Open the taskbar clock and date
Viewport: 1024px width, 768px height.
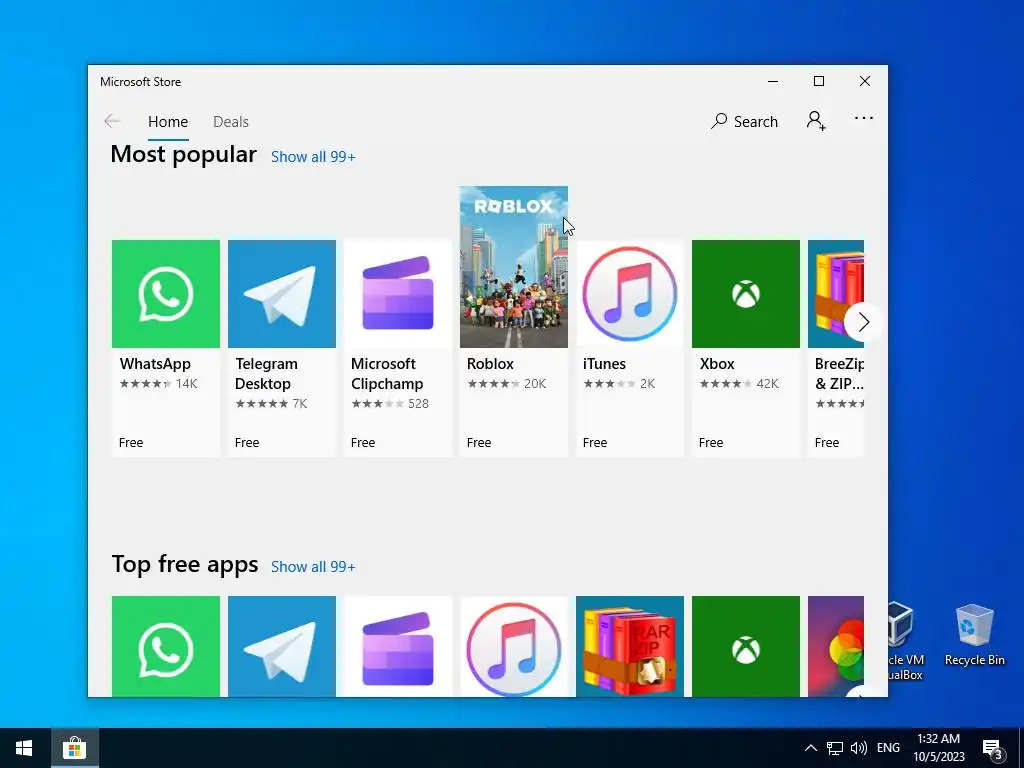pyautogui.click(x=938, y=748)
